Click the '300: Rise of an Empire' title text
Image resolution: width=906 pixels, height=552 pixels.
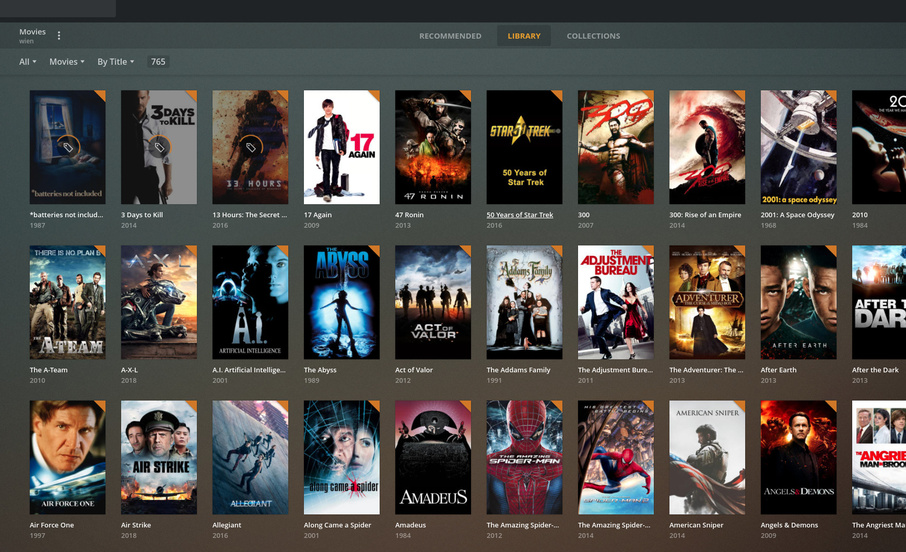706,215
